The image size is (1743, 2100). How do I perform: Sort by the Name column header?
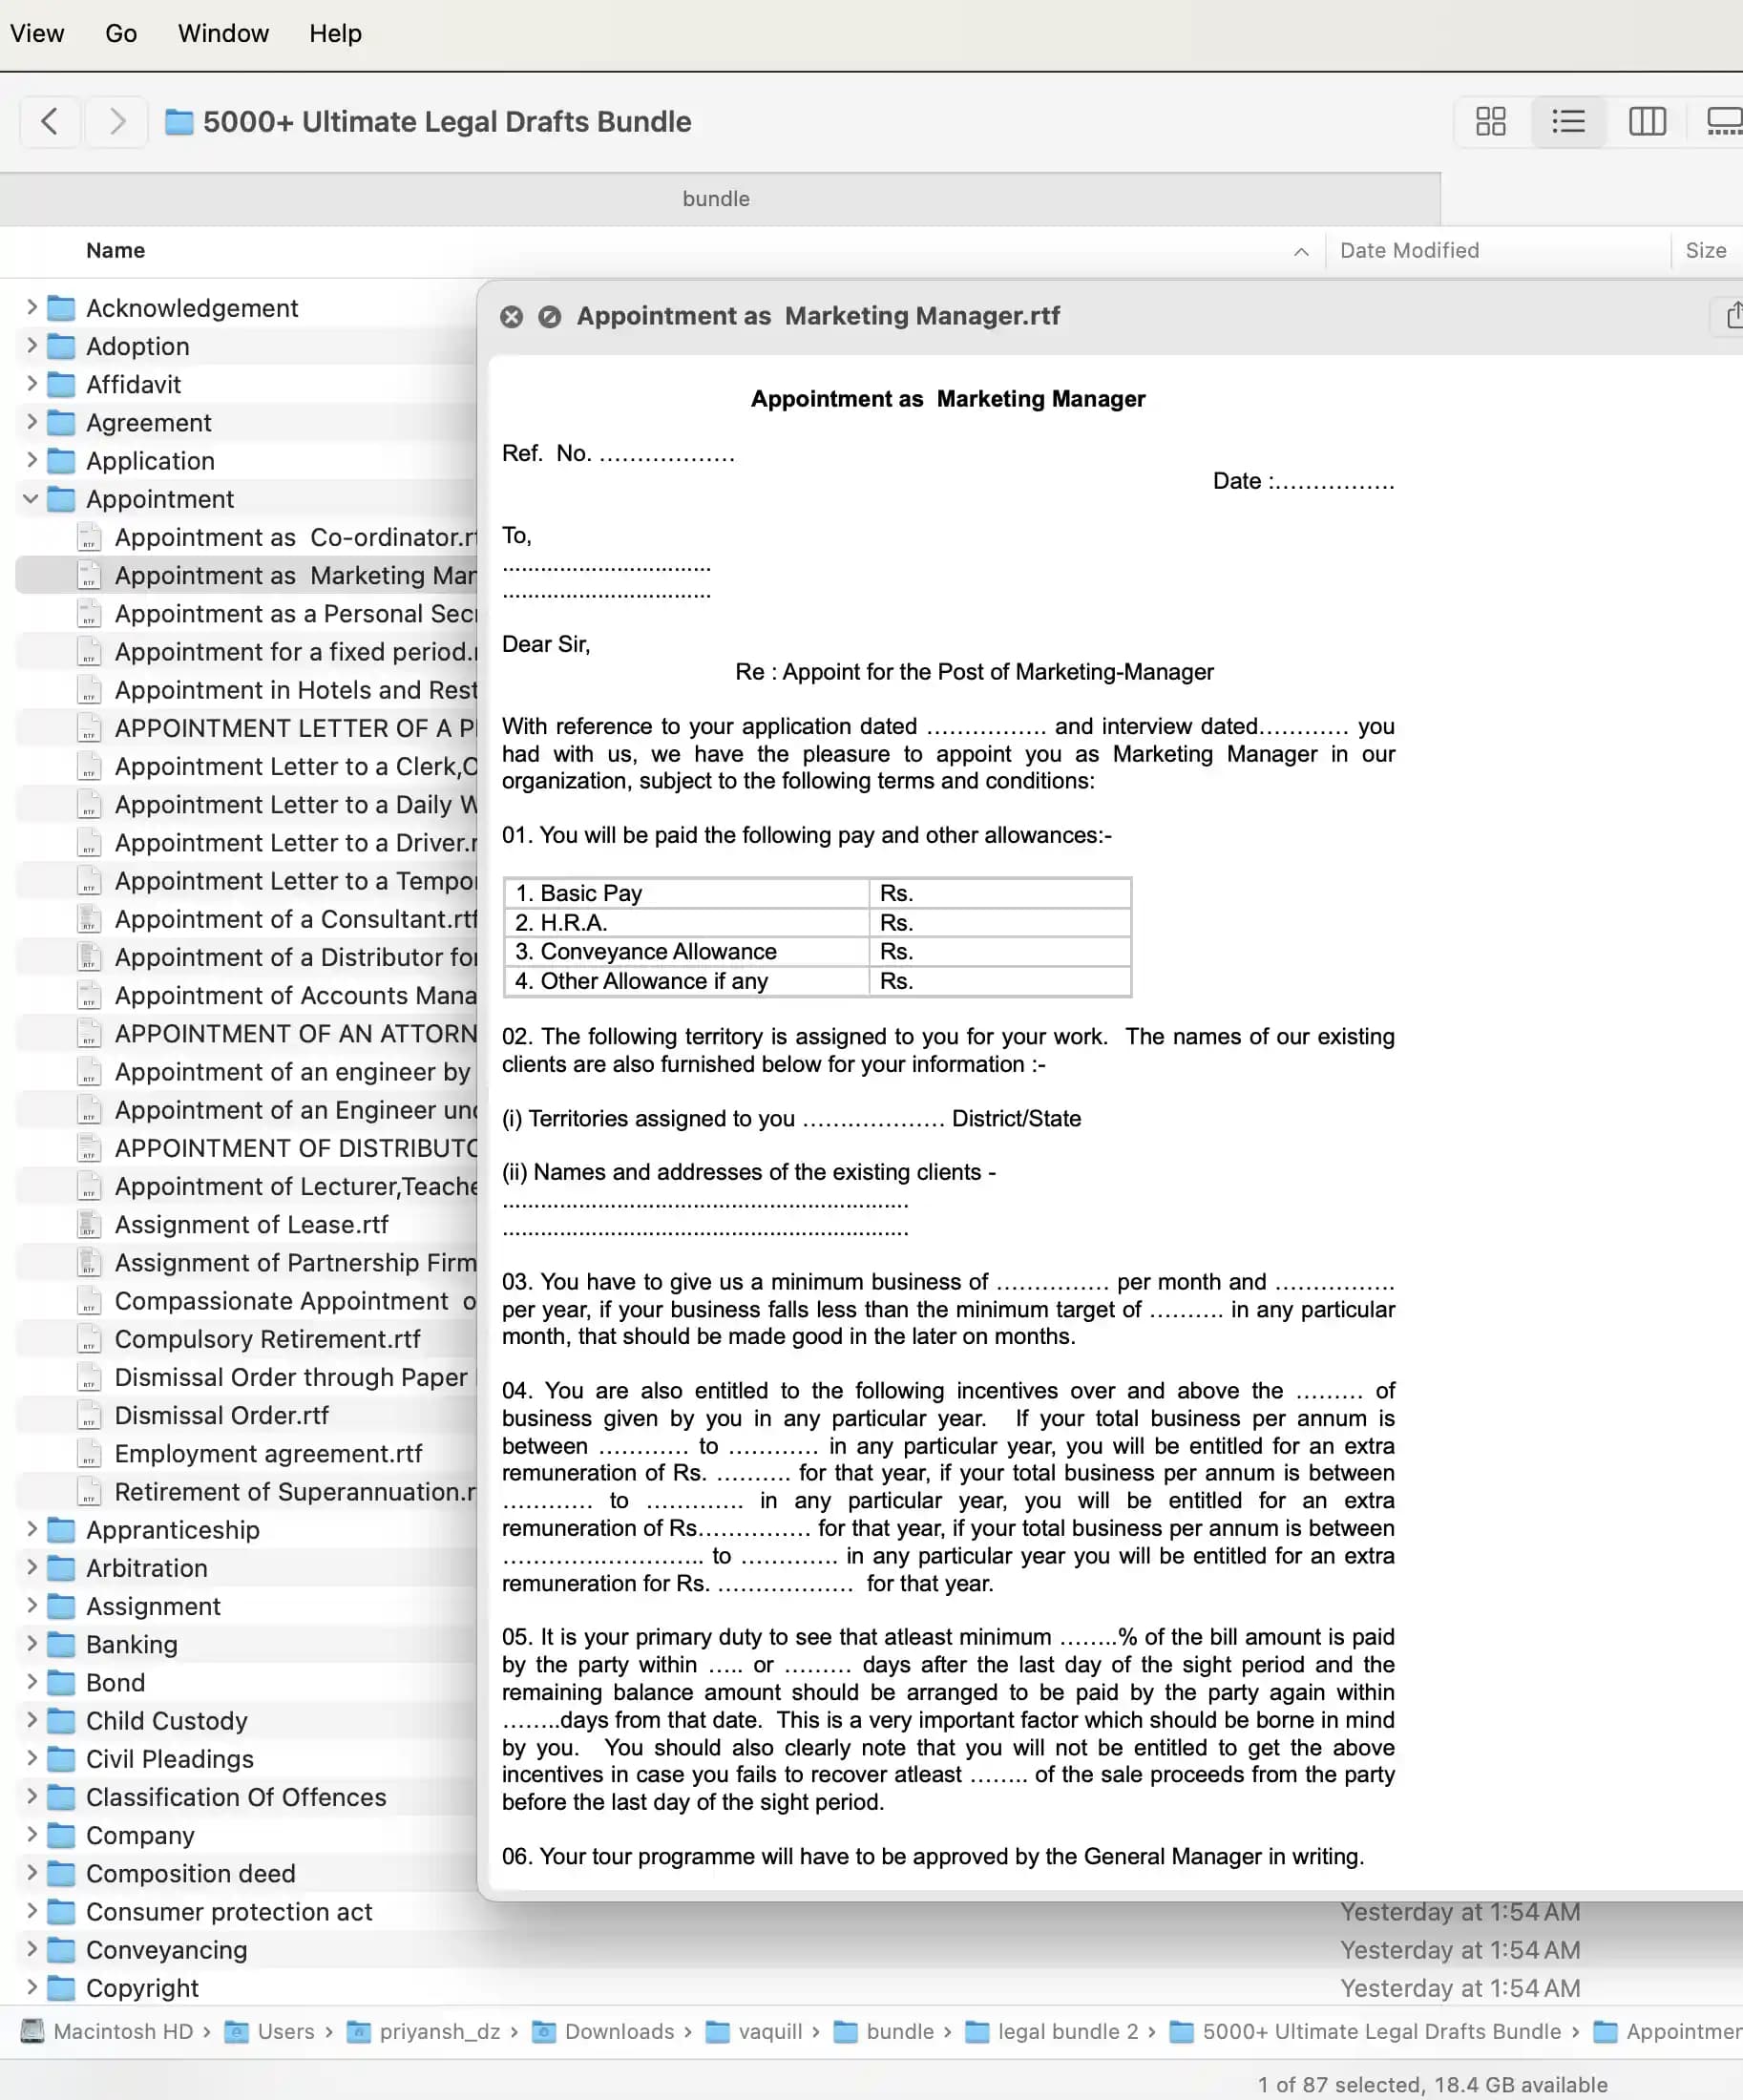pyautogui.click(x=115, y=251)
